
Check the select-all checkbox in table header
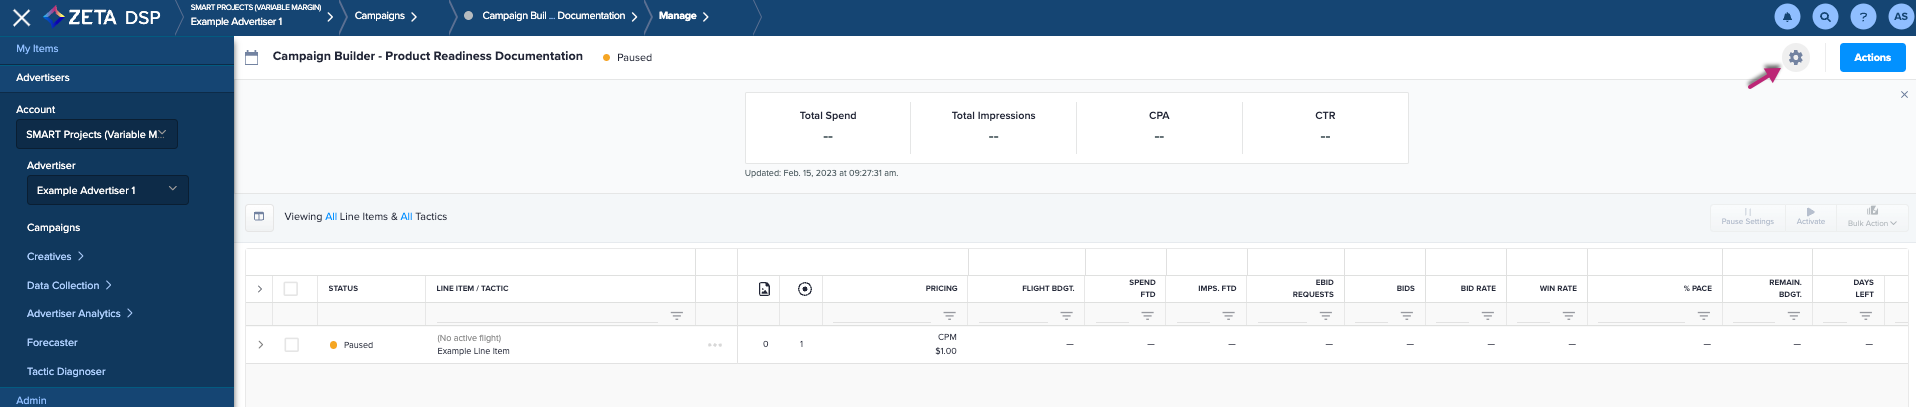click(291, 289)
